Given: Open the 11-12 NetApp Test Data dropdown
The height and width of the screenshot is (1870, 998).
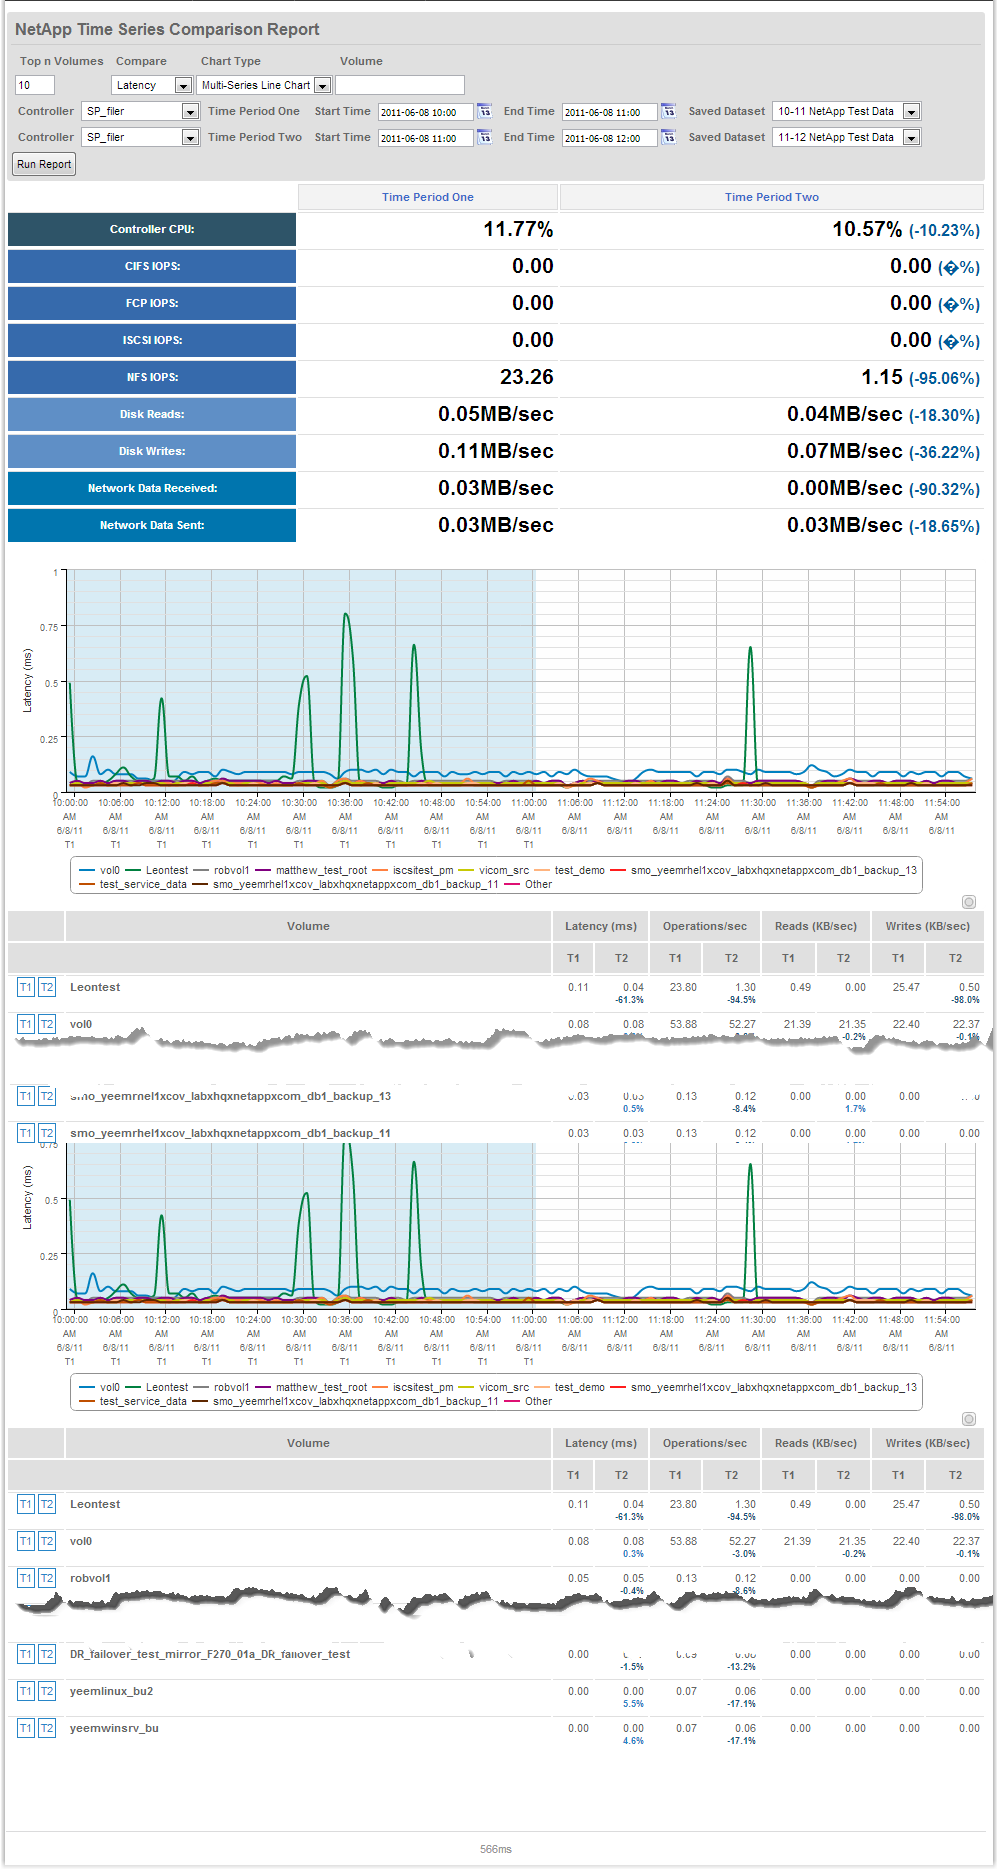Looking at the screenshot, I should click(x=846, y=138).
